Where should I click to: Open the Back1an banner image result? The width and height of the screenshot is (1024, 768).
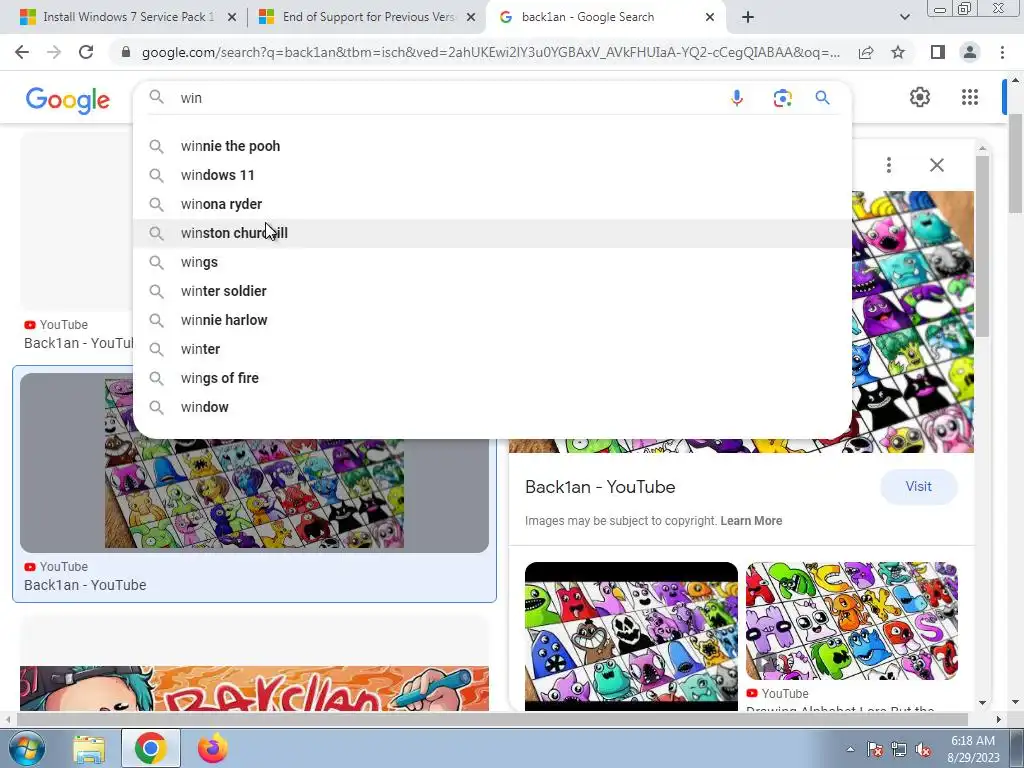tap(254, 688)
